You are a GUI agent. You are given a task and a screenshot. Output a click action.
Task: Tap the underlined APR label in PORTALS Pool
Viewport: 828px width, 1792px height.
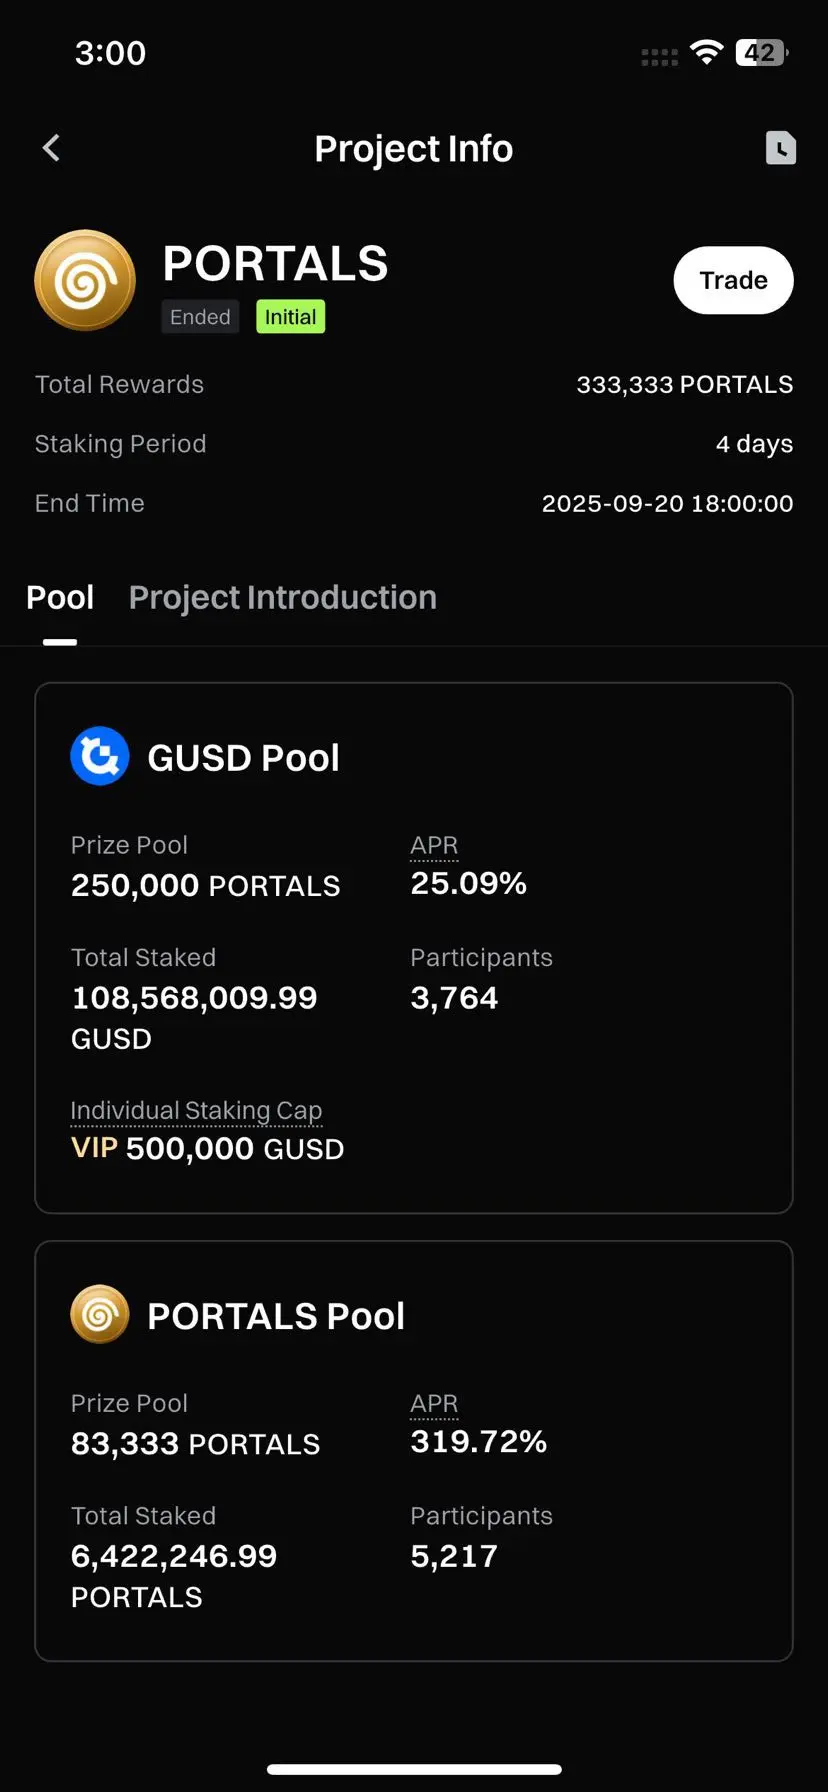click(434, 1404)
